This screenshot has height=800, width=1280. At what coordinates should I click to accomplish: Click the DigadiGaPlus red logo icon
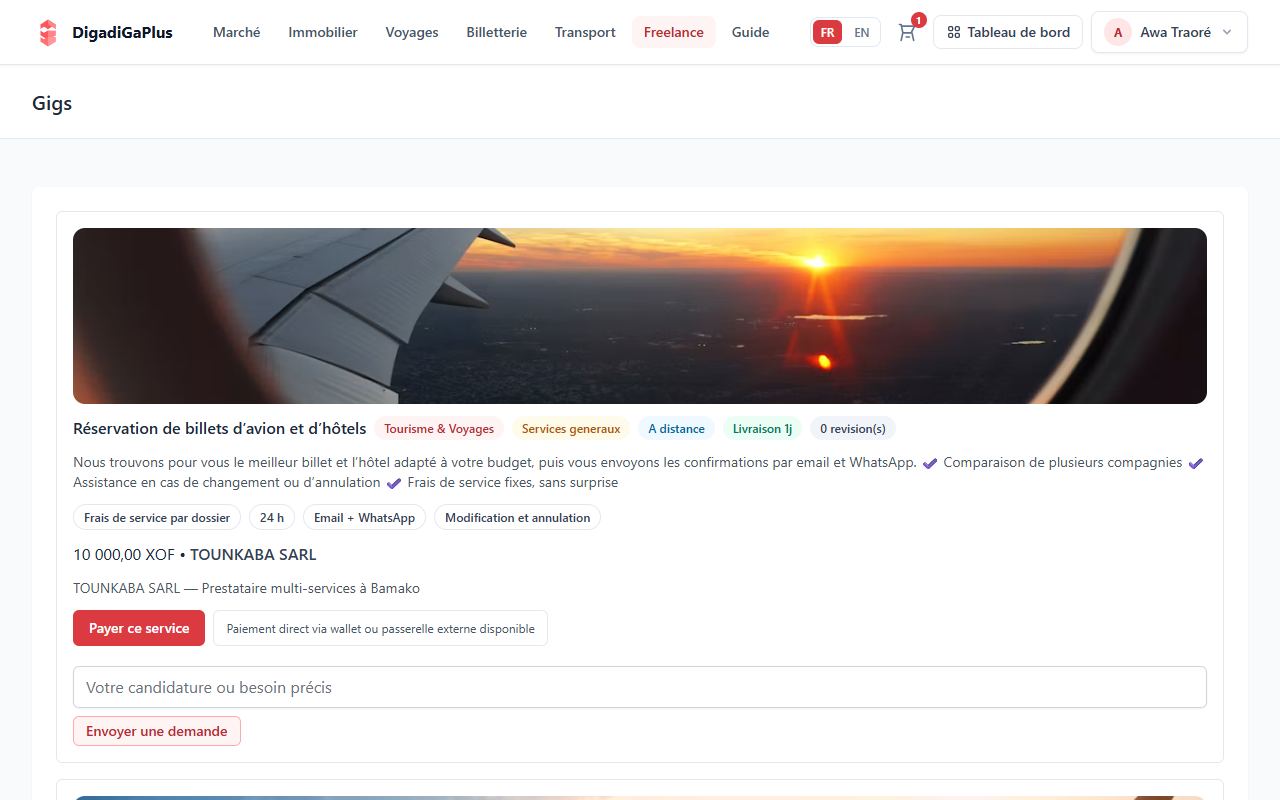[48, 32]
